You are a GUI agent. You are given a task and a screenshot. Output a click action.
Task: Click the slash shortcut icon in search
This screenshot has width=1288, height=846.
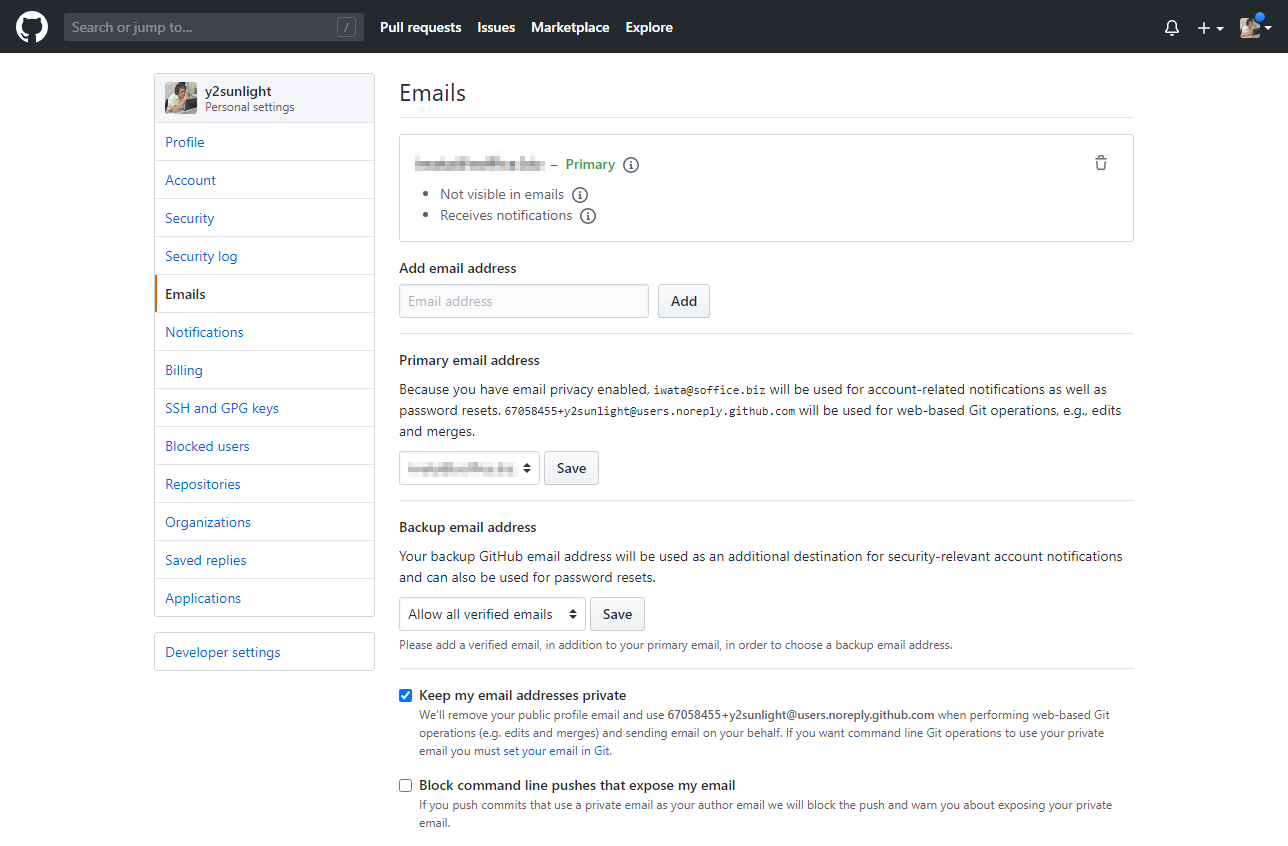(x=346, y=28)
